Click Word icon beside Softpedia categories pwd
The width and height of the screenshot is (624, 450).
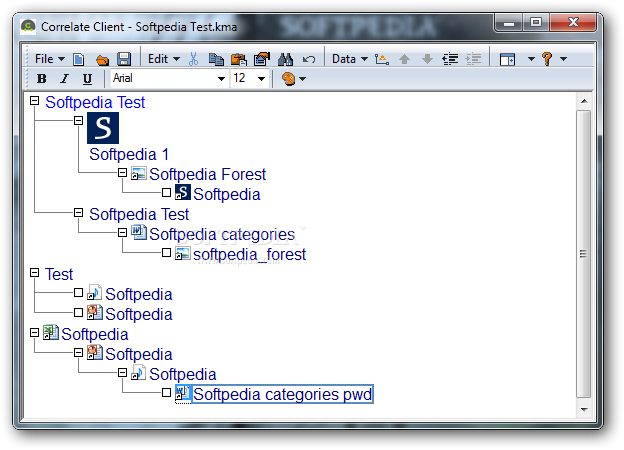183,393
